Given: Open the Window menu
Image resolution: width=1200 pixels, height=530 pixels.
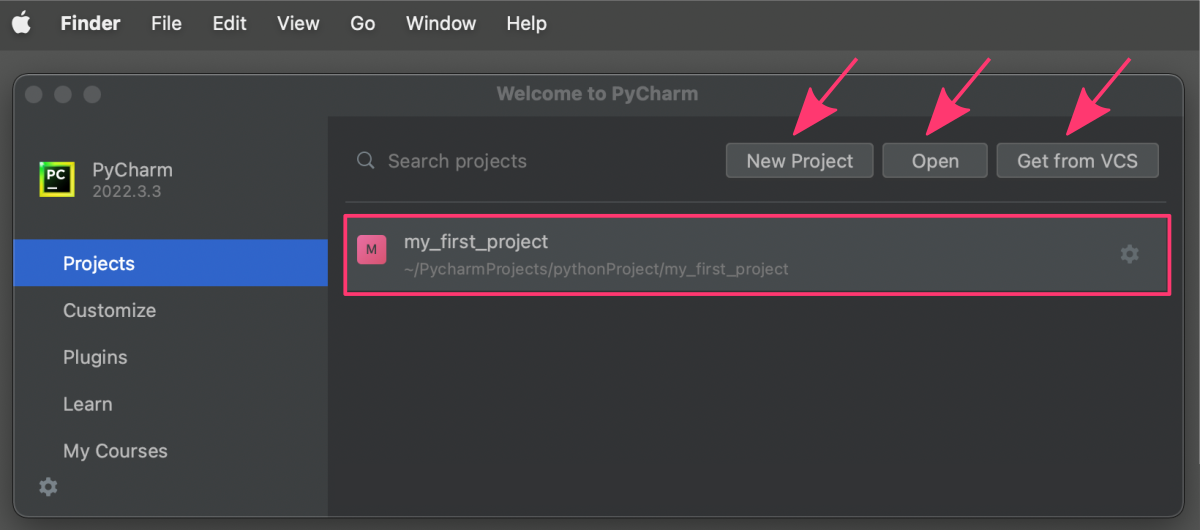Looking at the screenshot, I should pos(441,23).
